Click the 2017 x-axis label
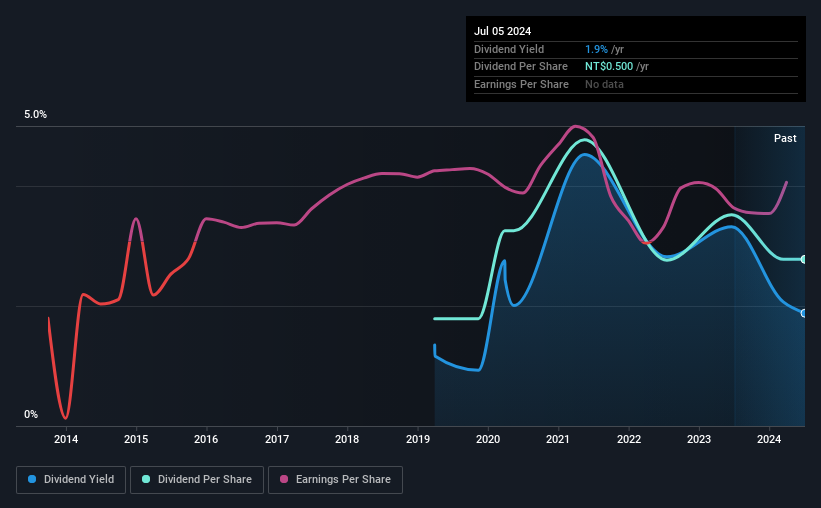 pyautogui.click(x=277, y=439)
